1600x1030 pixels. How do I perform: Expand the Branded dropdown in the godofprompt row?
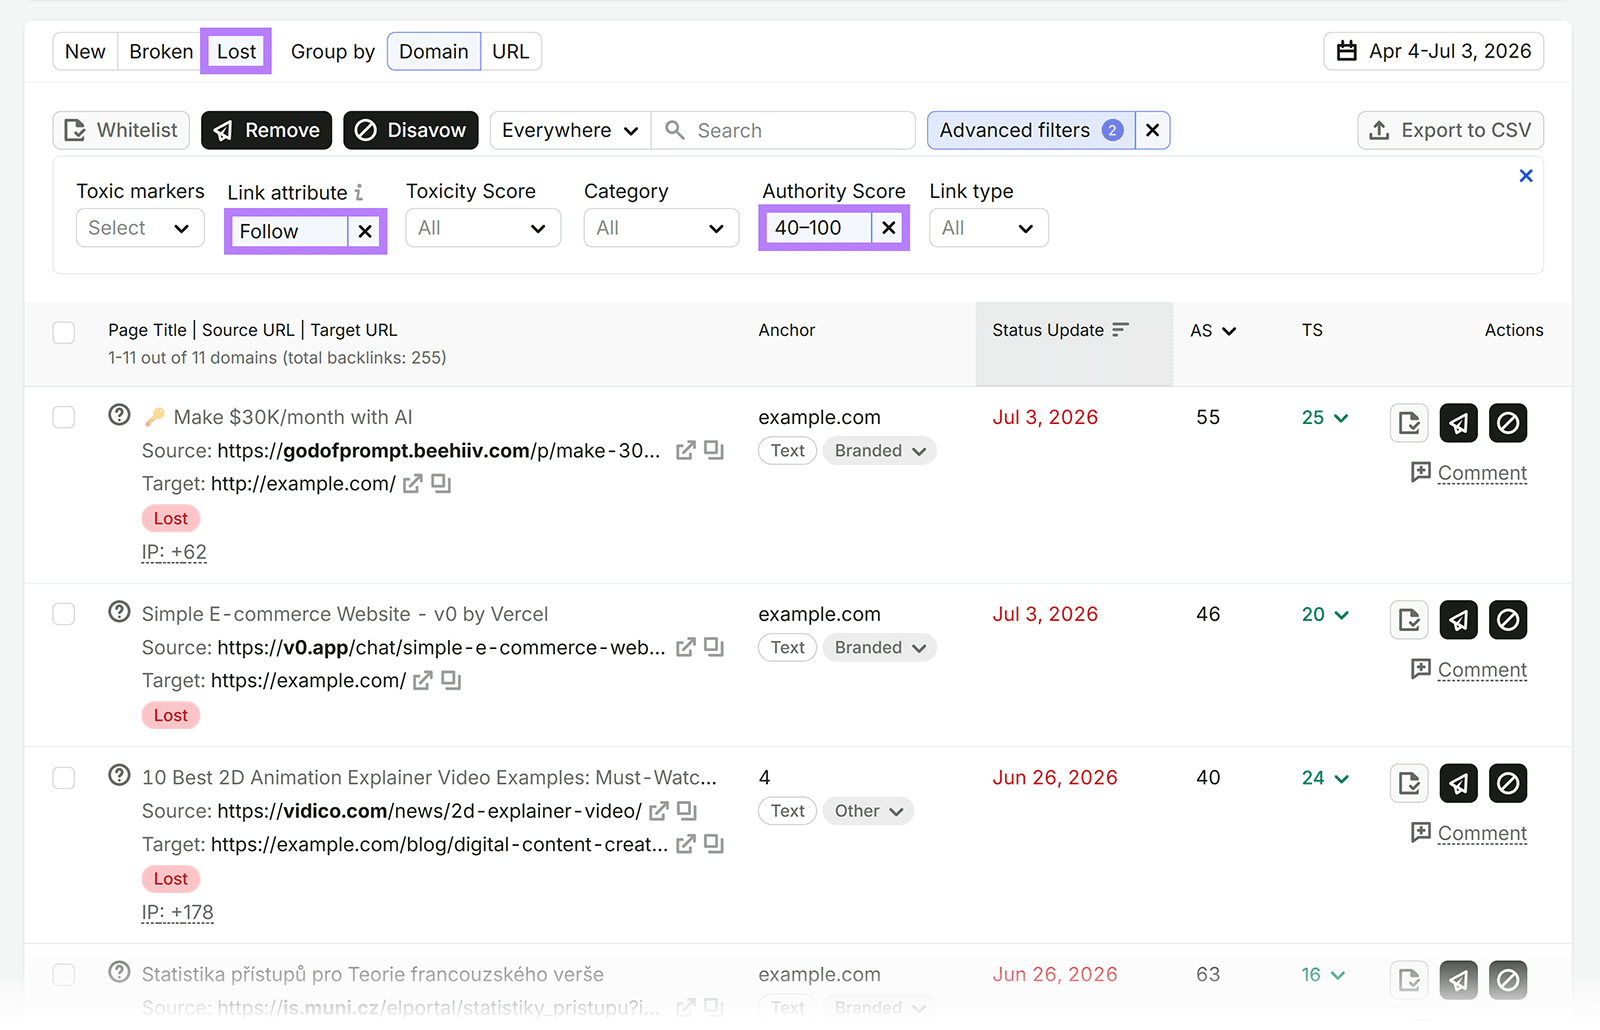(x=880, y=451)
